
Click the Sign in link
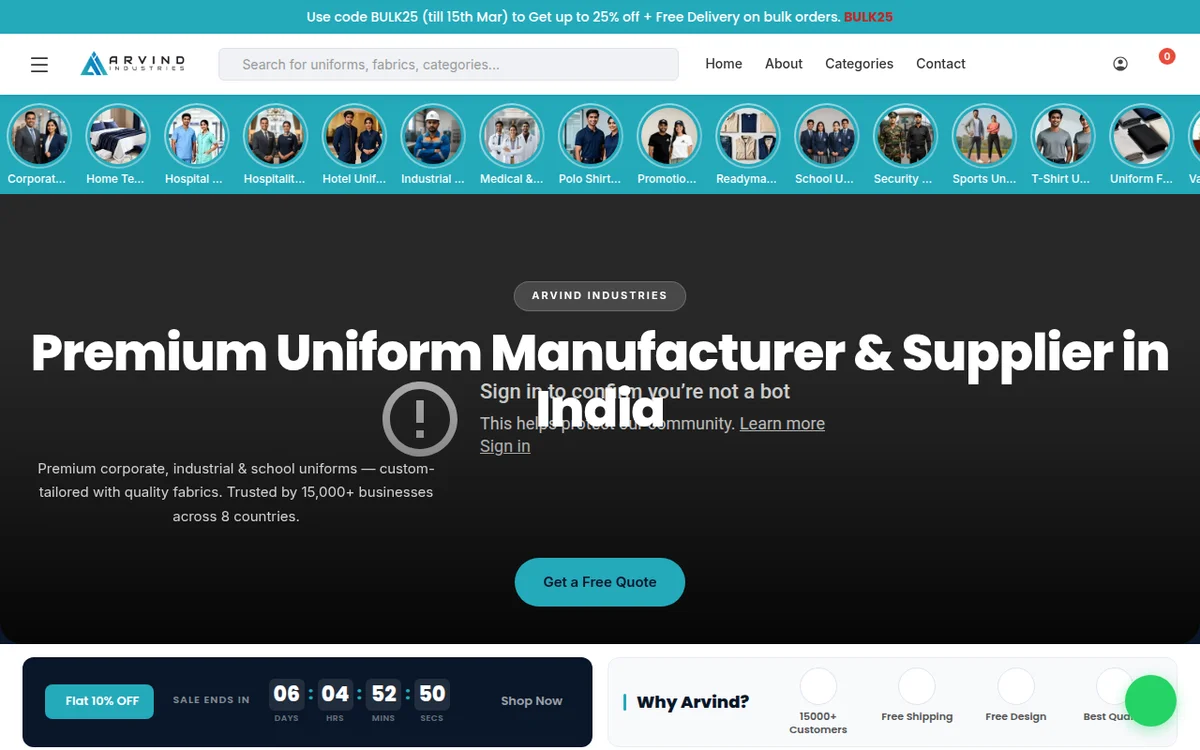pos(505,447)
